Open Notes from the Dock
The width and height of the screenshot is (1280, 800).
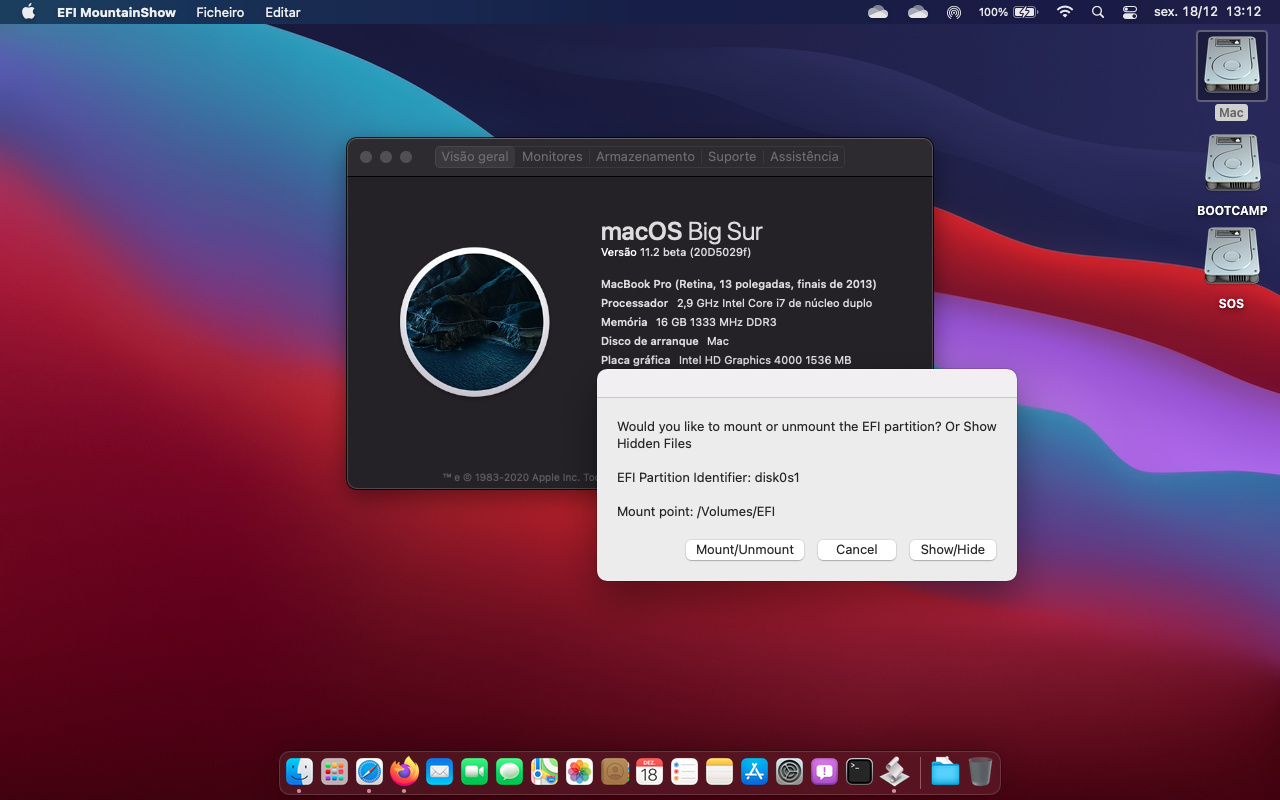point(720,771)
